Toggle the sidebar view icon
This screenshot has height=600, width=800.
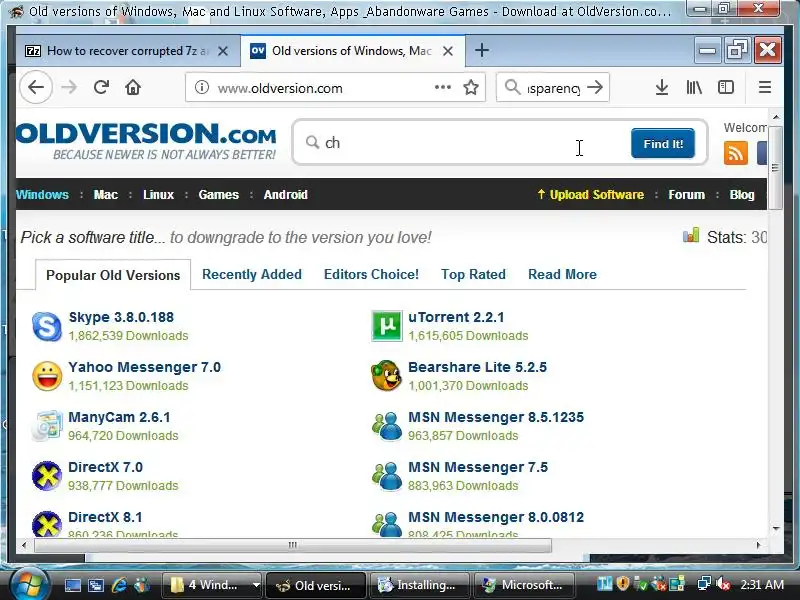(x=726, y=87)
